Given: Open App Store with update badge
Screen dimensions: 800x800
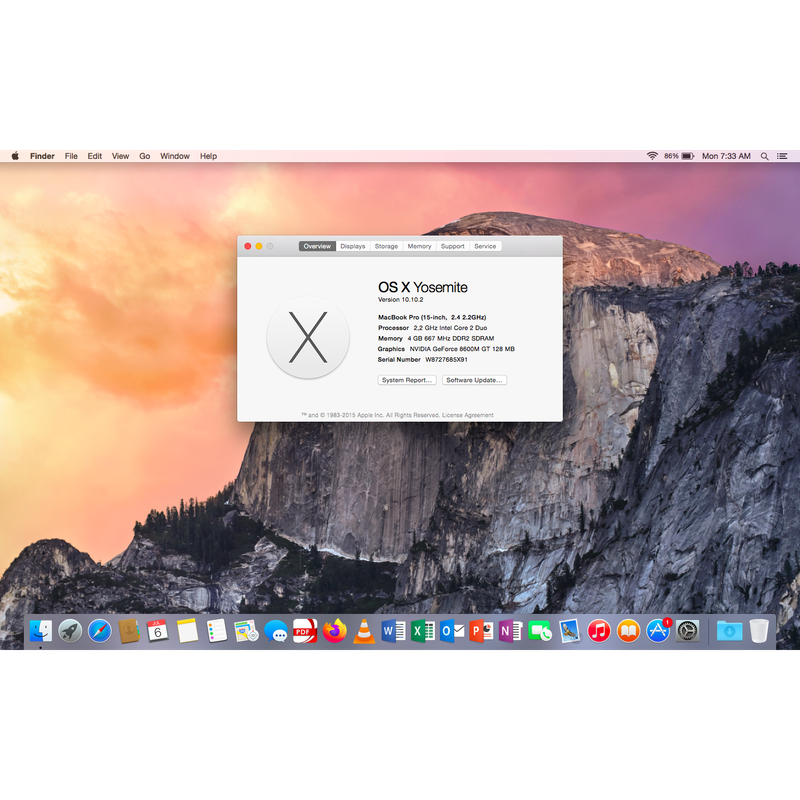Looking at the screenshot, I should [x=658, y=631].
